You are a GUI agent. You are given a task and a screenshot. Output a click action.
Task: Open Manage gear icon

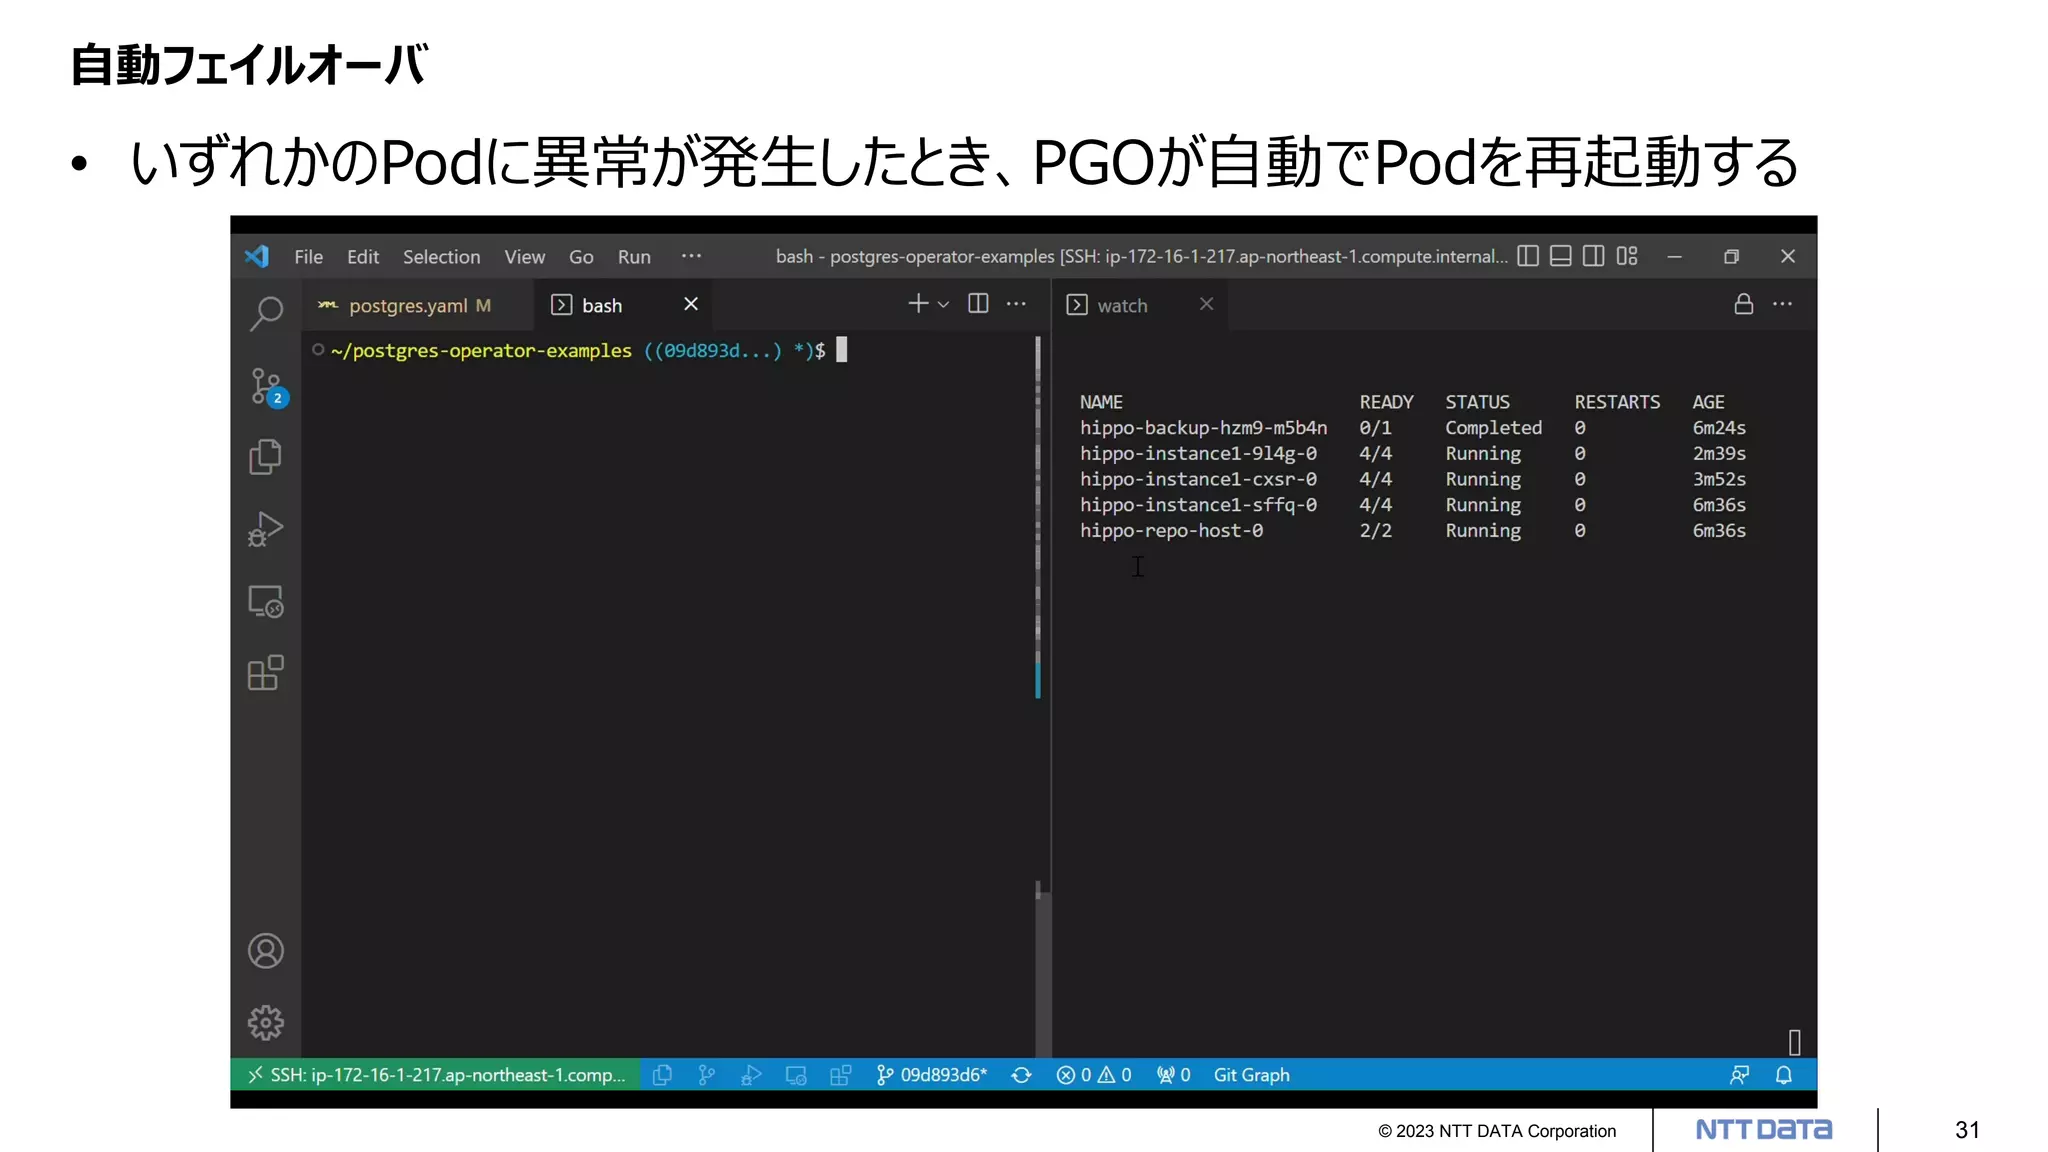point(266,1023)
